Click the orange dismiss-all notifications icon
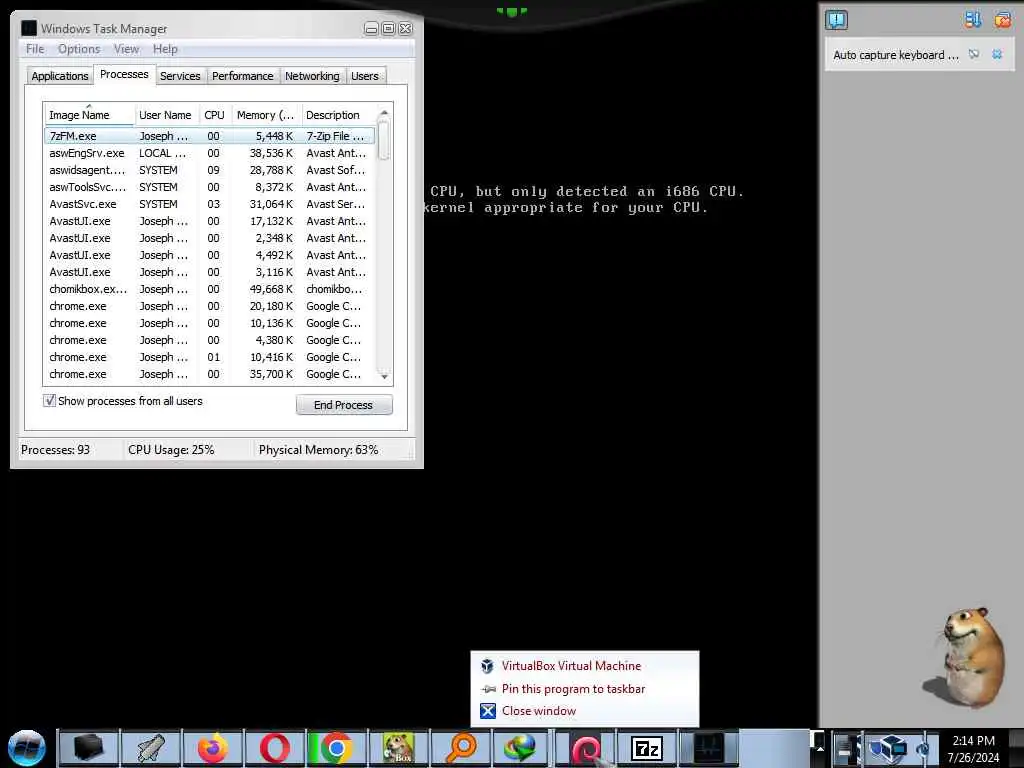Screen dimensions: 1024x768 click(1002, 20)
